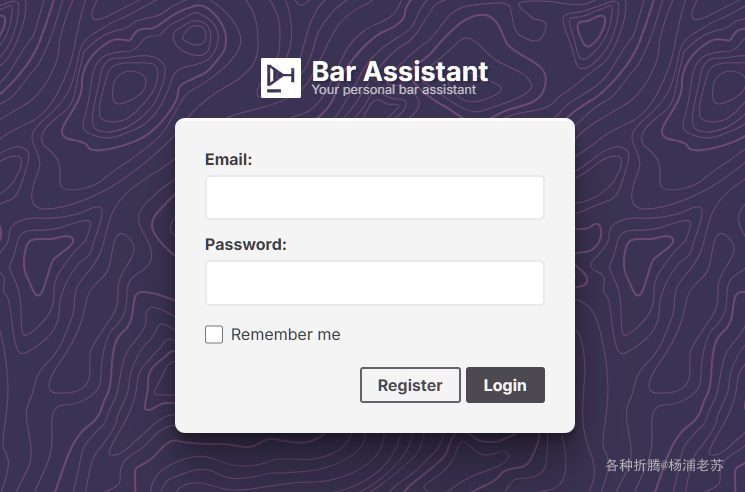Click the "Your personal bar assistant" tagline
This screenshot has width=745, height=492.
point(393,90)
